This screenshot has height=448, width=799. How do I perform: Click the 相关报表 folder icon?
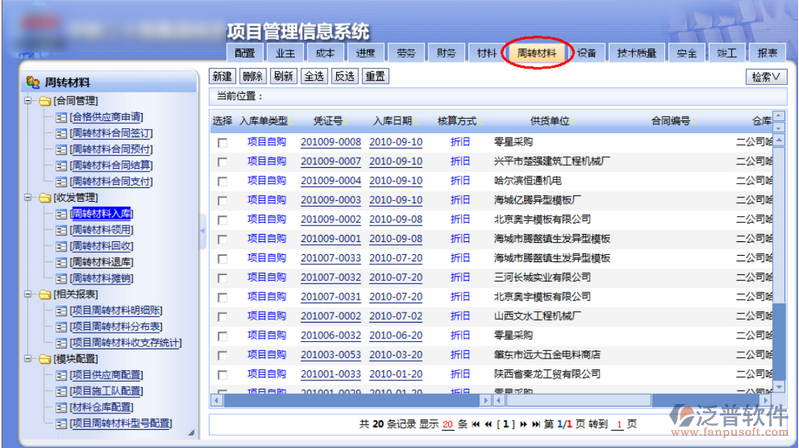(x=44, y=295)
